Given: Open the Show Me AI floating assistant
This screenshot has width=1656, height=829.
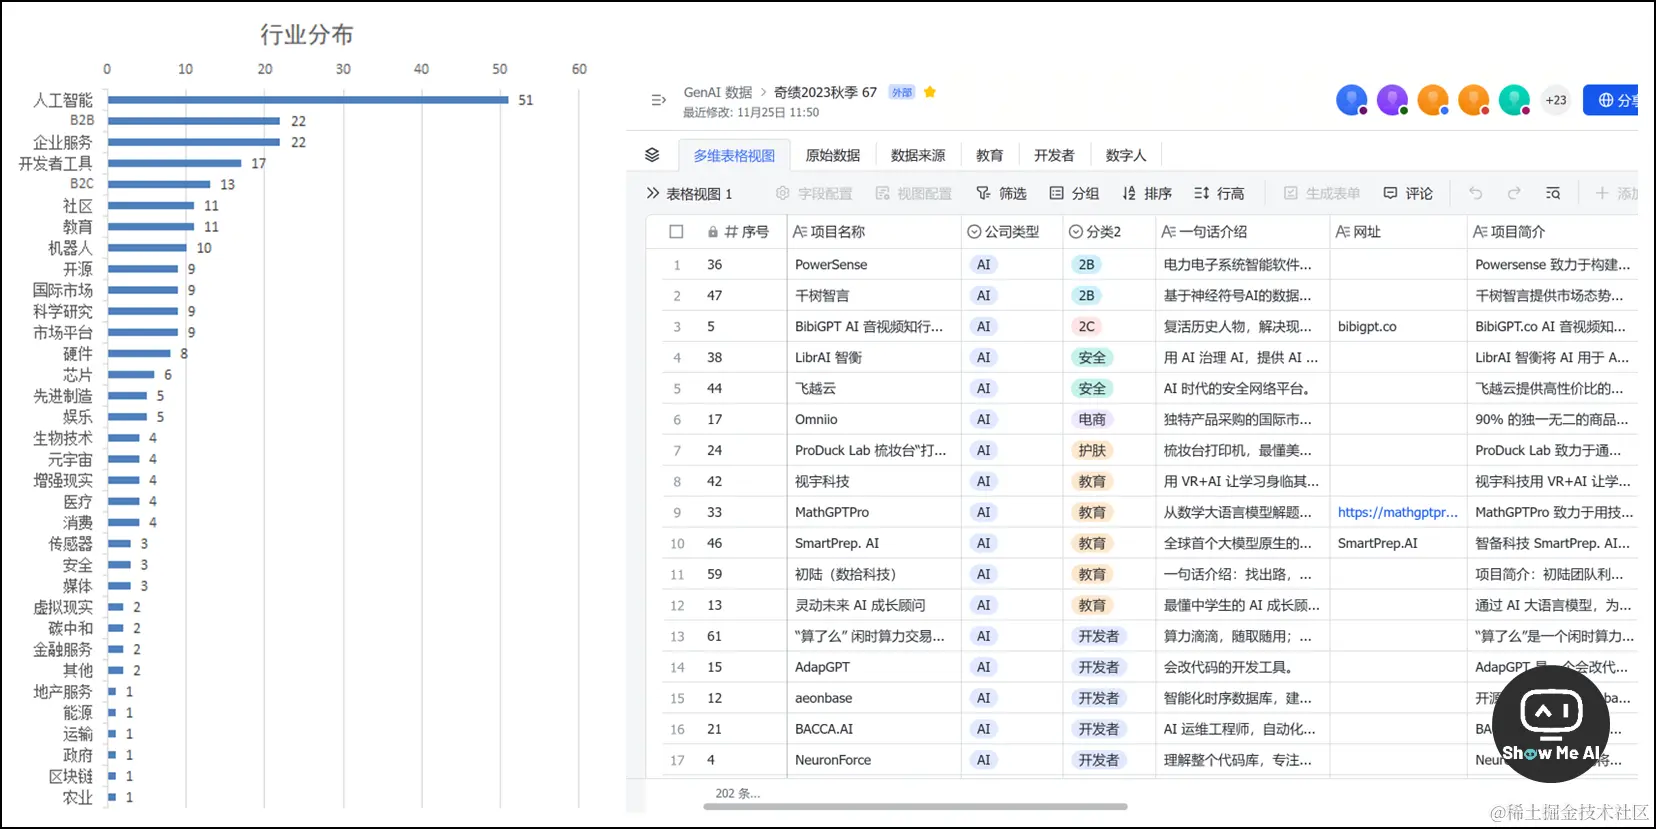Looking at the screenshot, I should (1551, 724).
